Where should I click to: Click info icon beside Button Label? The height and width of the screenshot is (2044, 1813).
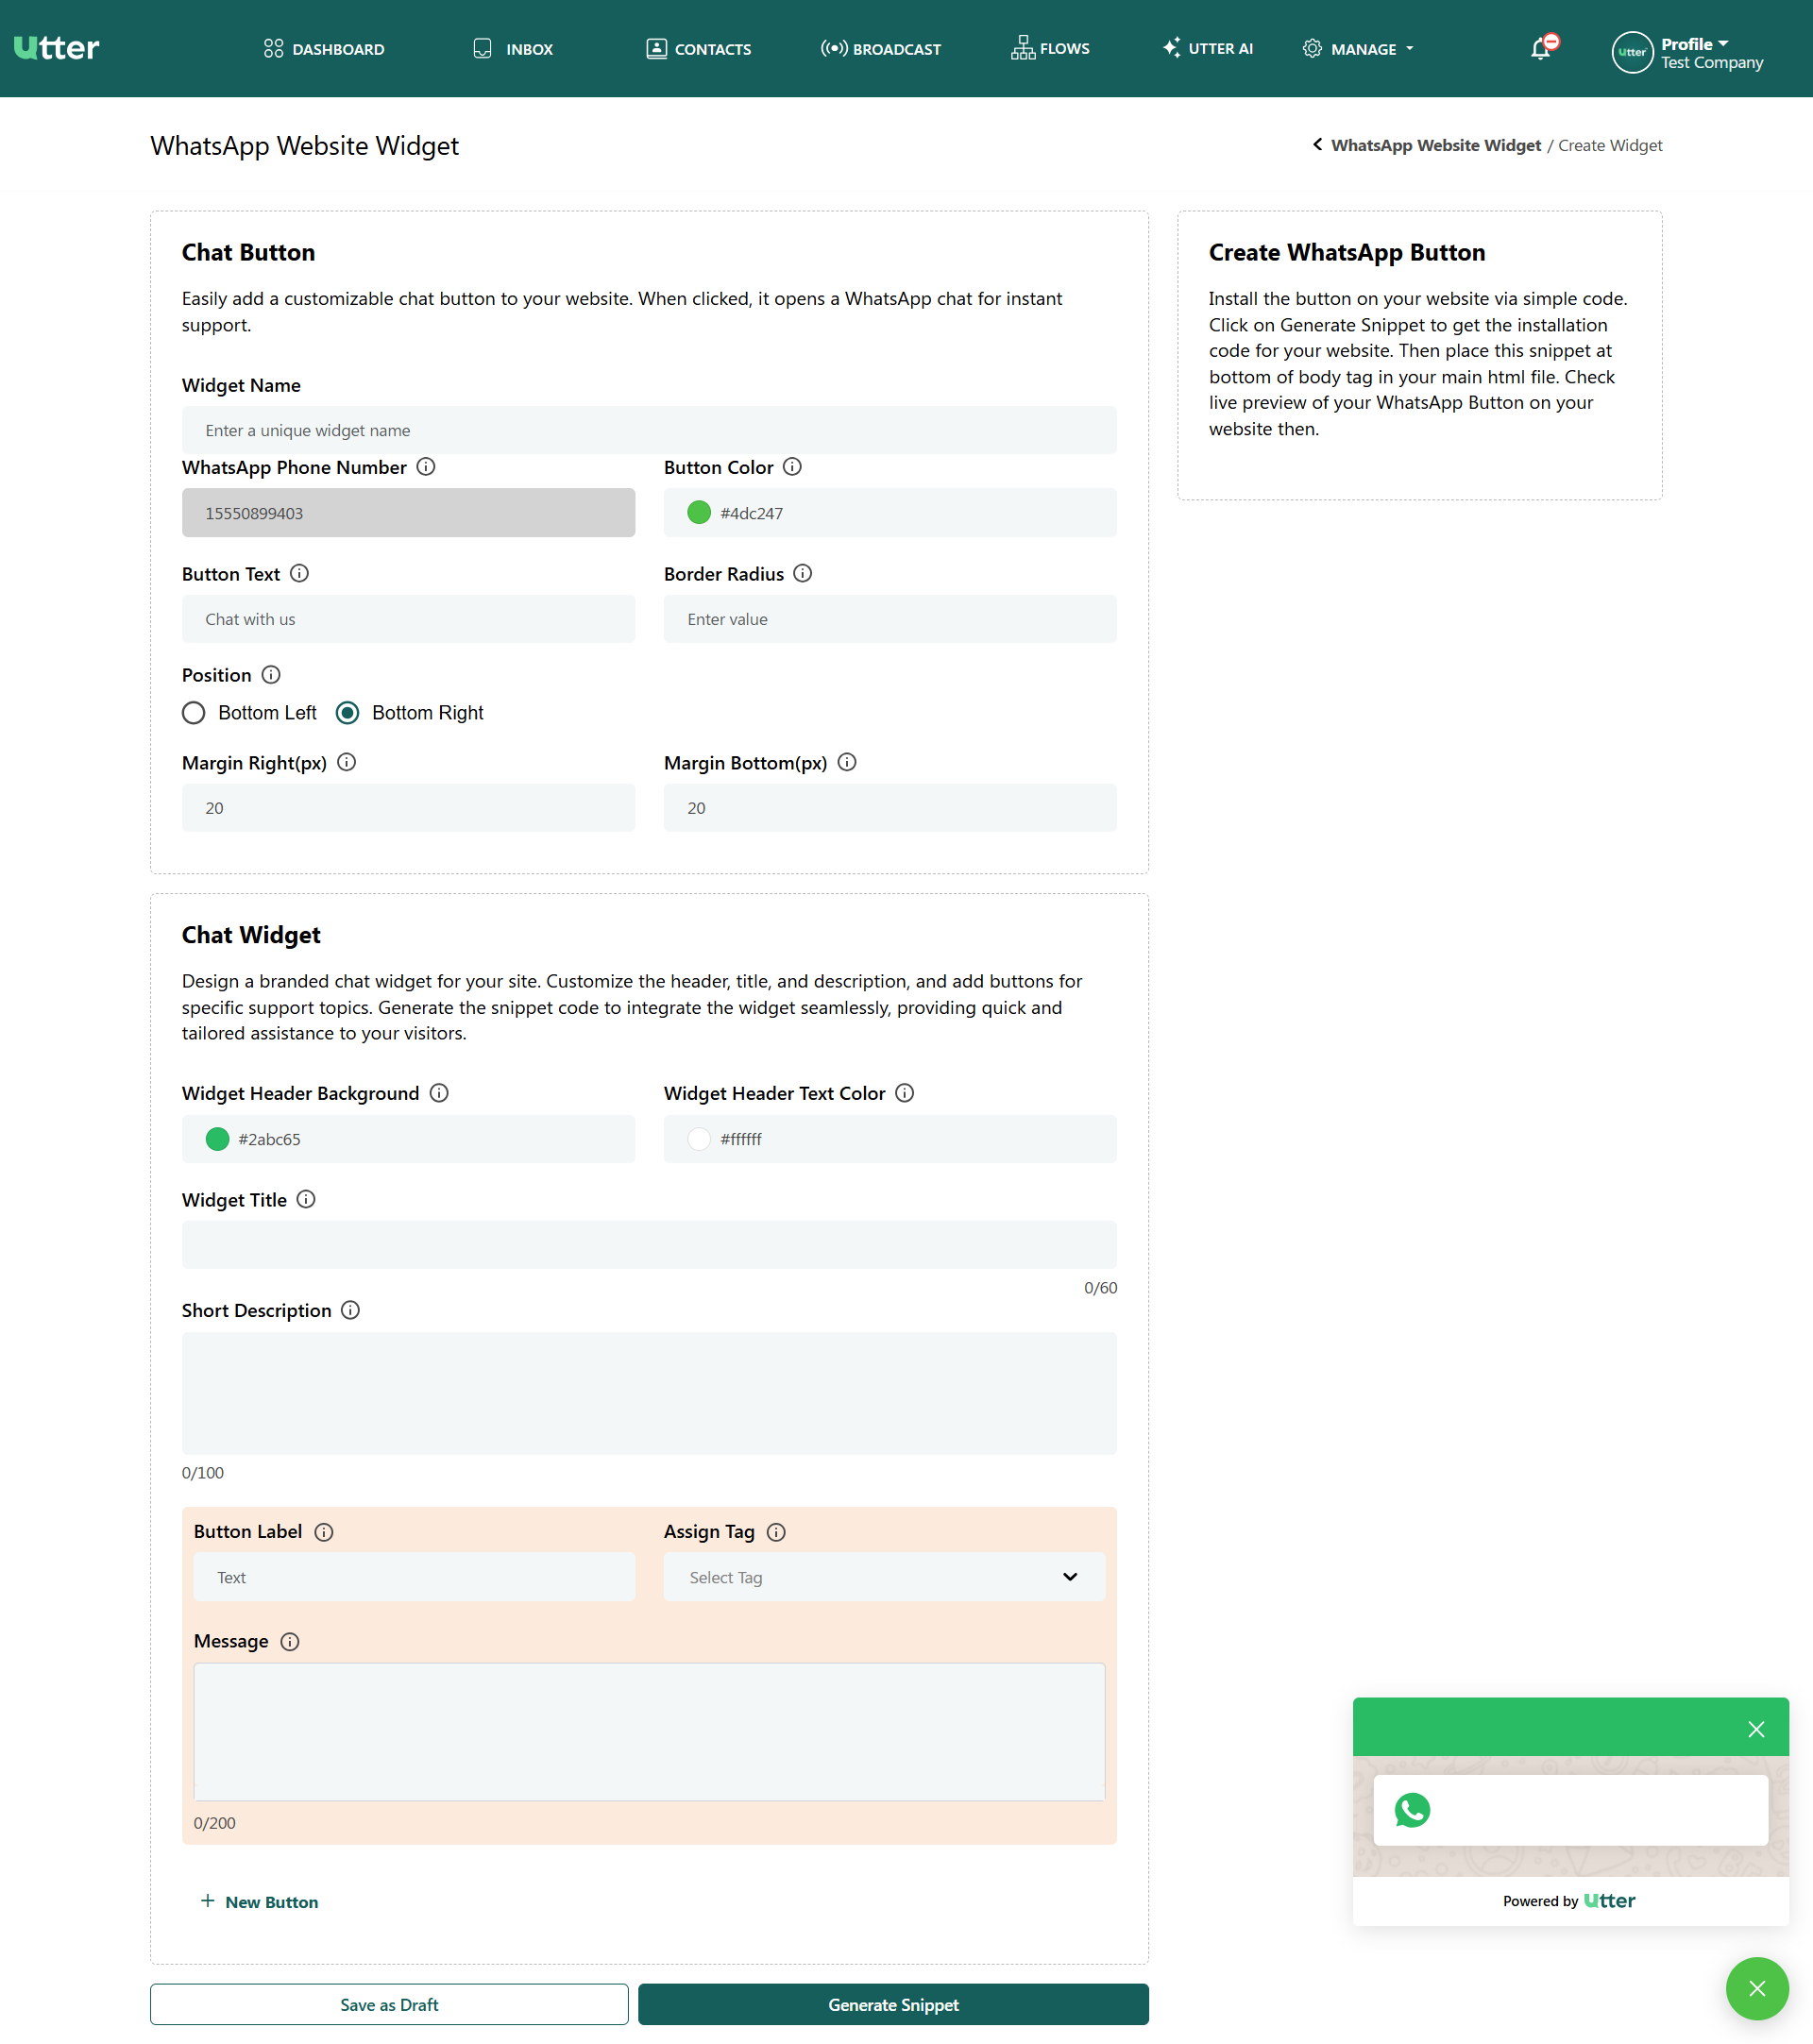(324, 1532)
